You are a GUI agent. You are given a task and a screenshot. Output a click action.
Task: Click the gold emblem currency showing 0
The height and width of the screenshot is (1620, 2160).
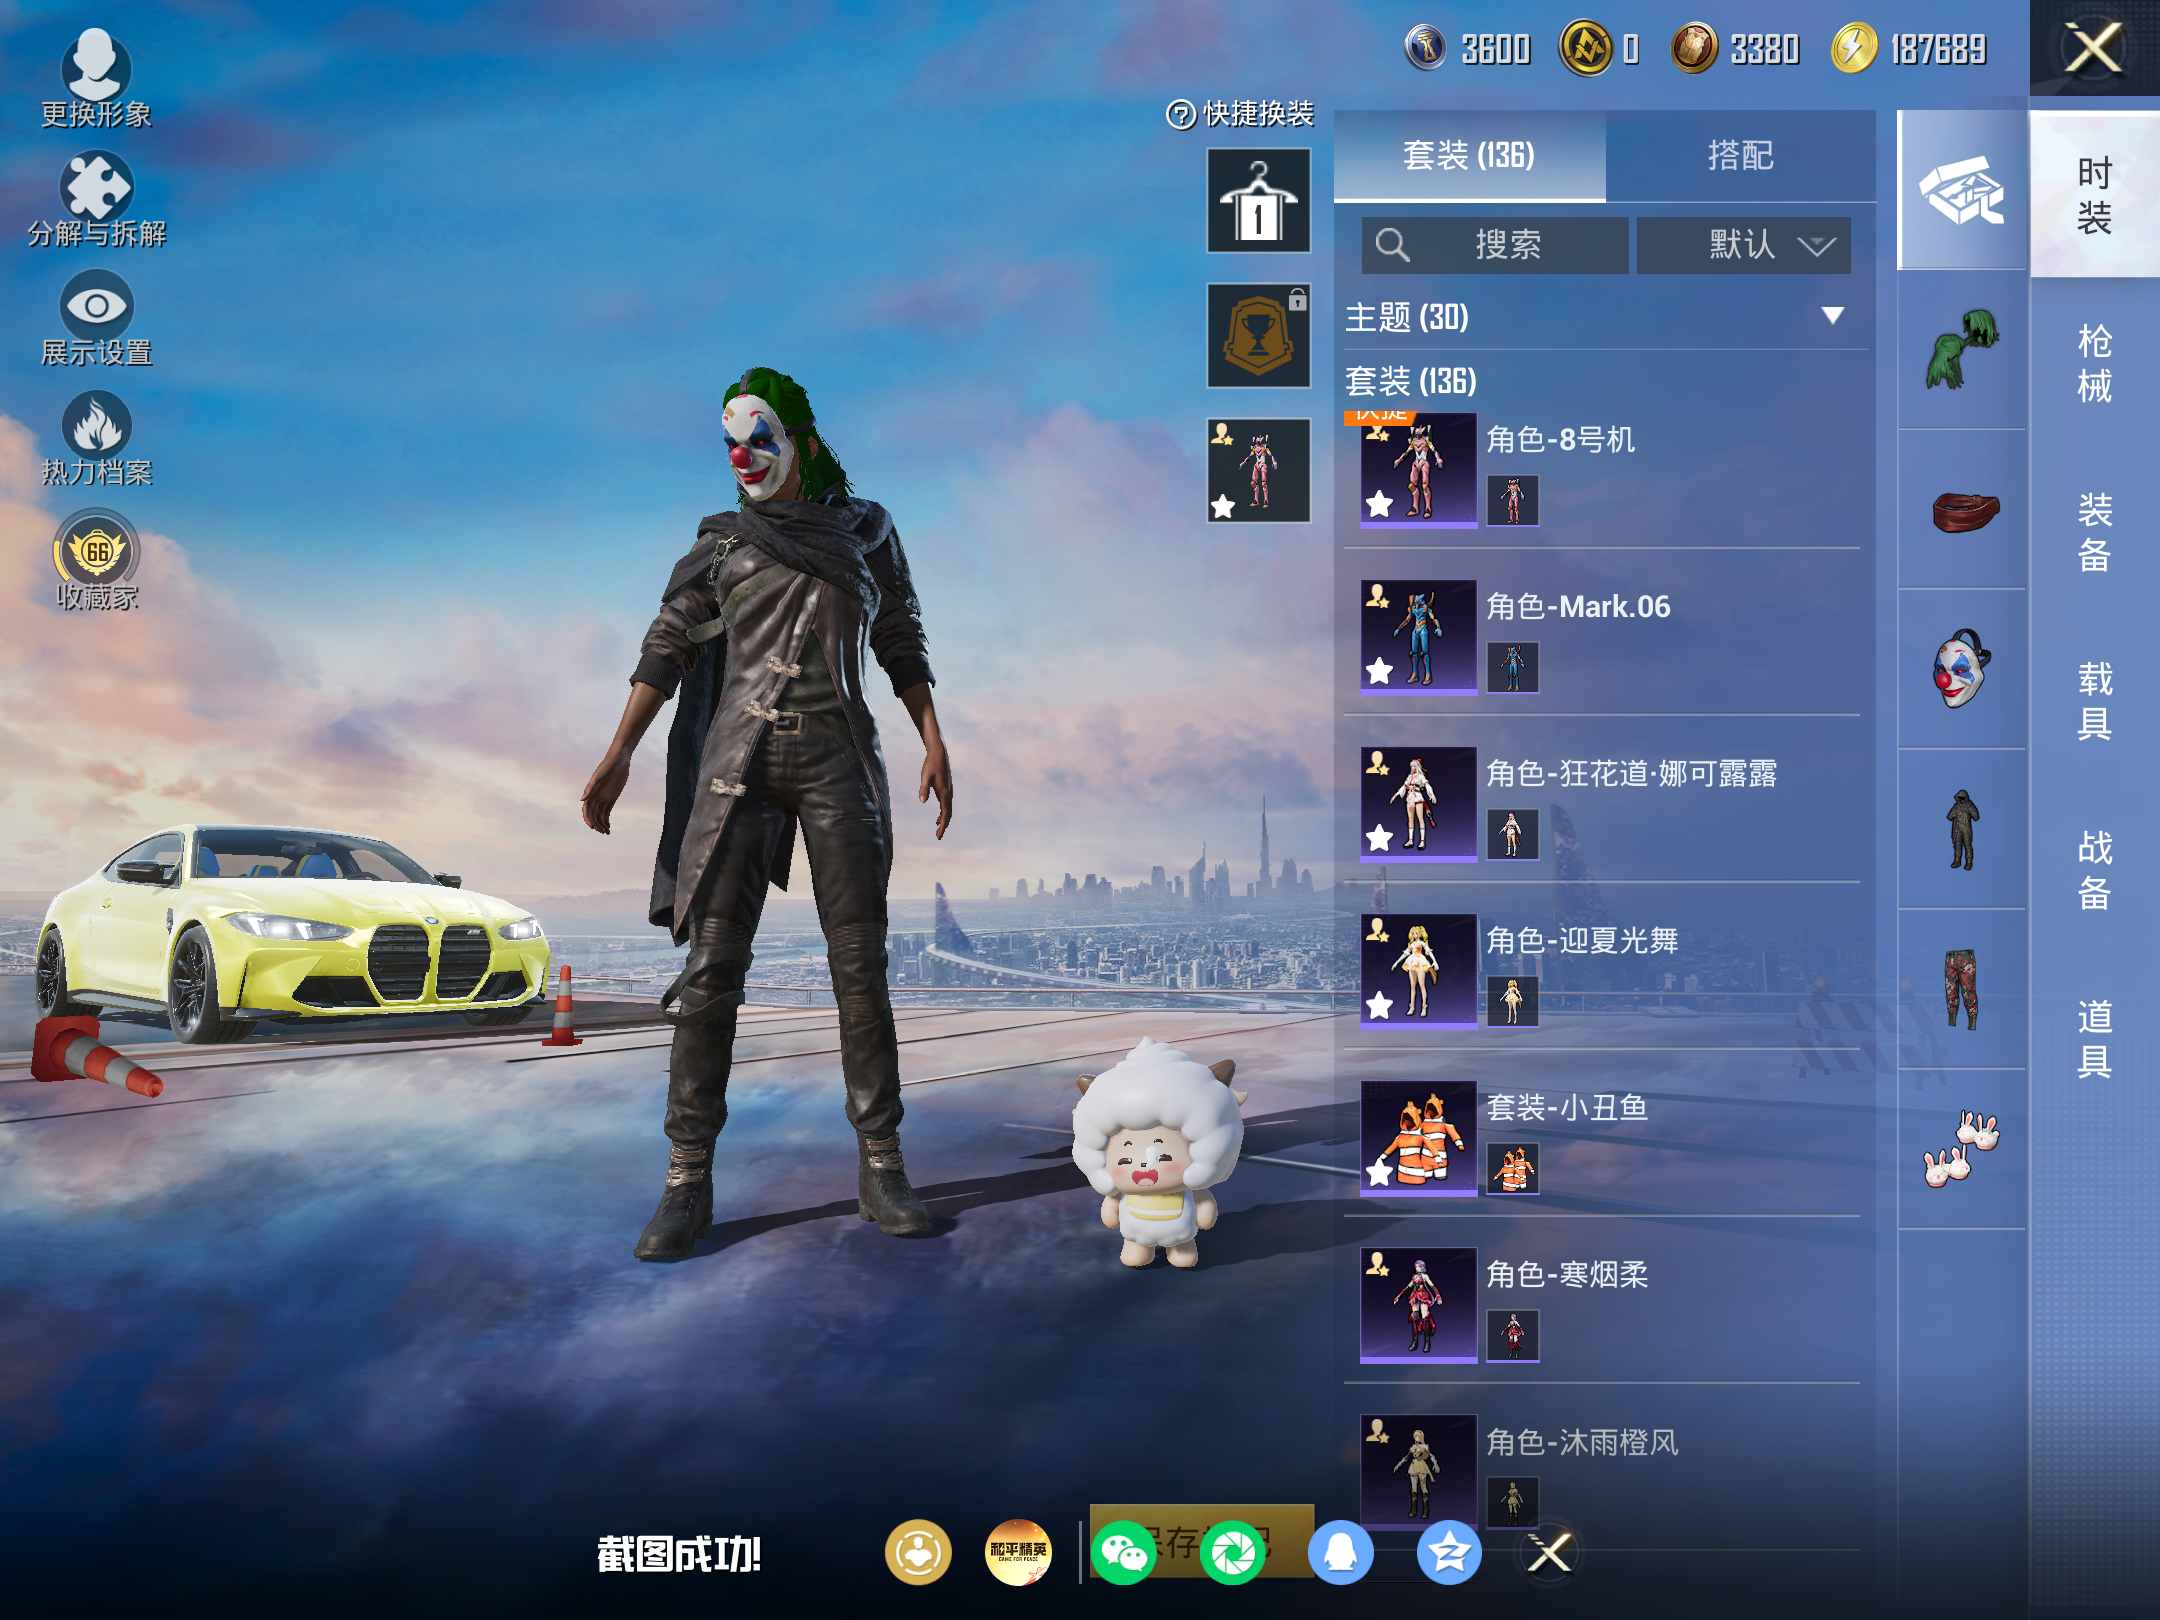(x=1586, y=48)
